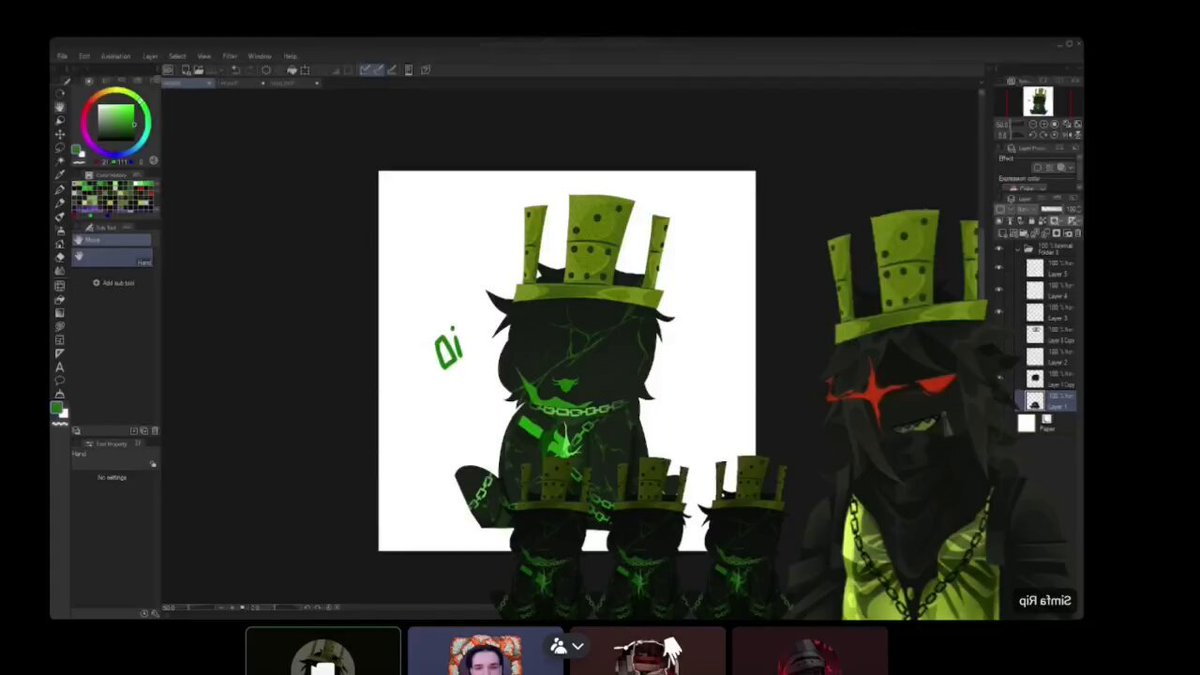Select the Balloon tool

pyautogui.click(x=60, y=380)
